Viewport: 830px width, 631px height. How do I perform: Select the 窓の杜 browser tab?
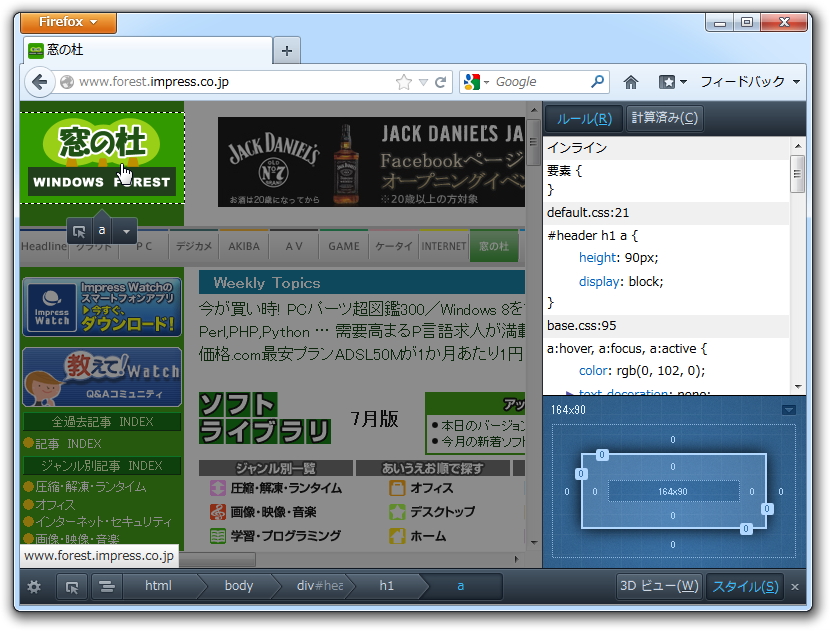[x=147, y=50]
